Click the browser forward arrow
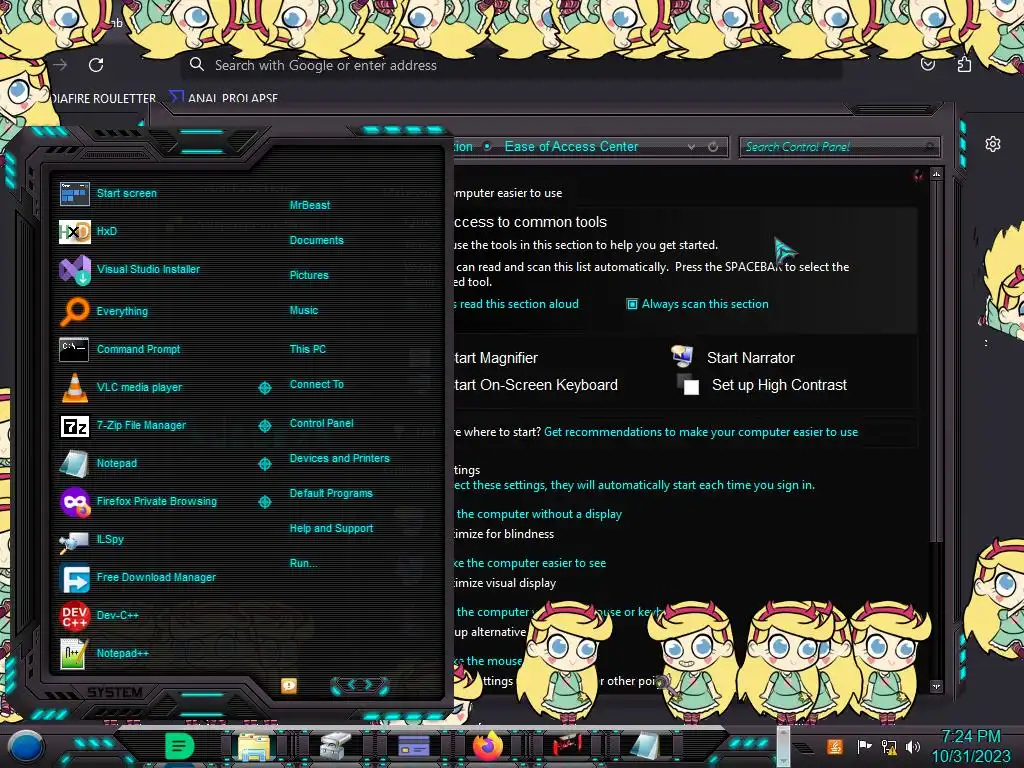This screenshot has width=1024, height=768. coord(60,65)
